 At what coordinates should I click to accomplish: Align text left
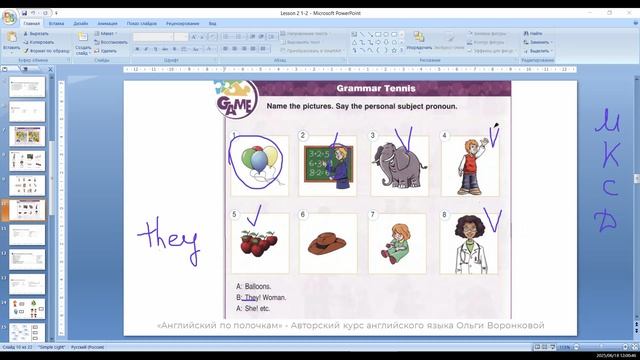[x=225, y=49]
